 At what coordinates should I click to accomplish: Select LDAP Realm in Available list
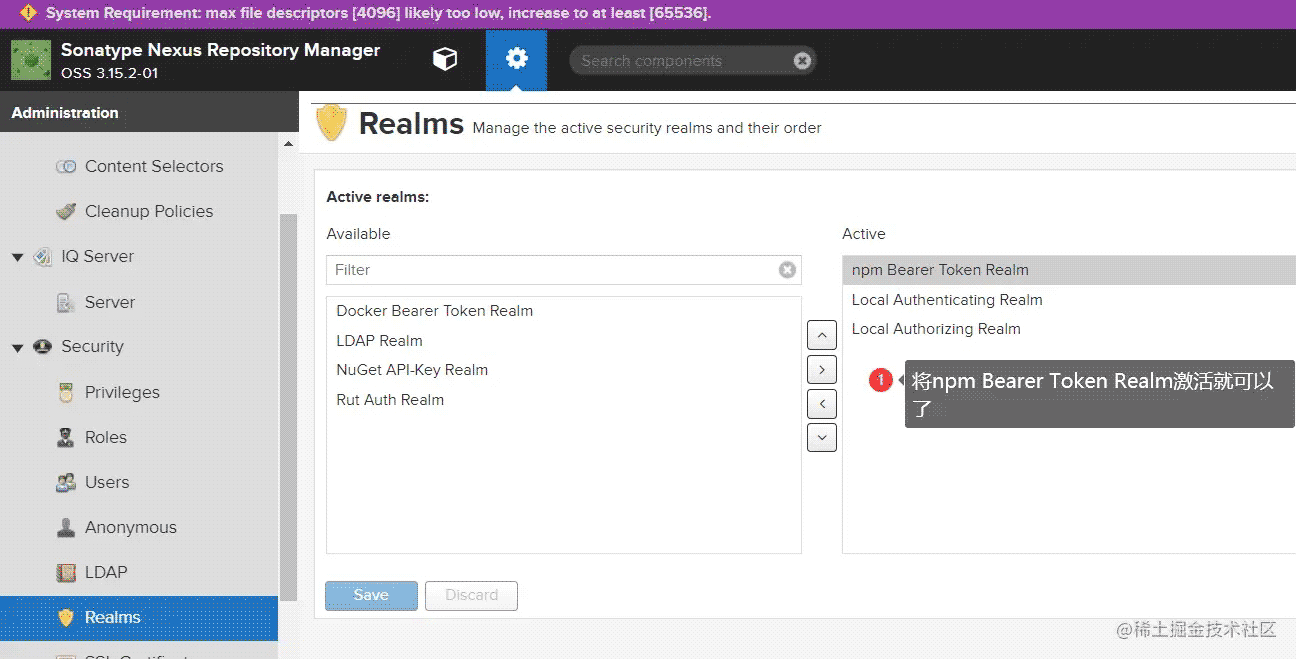pyautogui.click(x=564, y=341)
